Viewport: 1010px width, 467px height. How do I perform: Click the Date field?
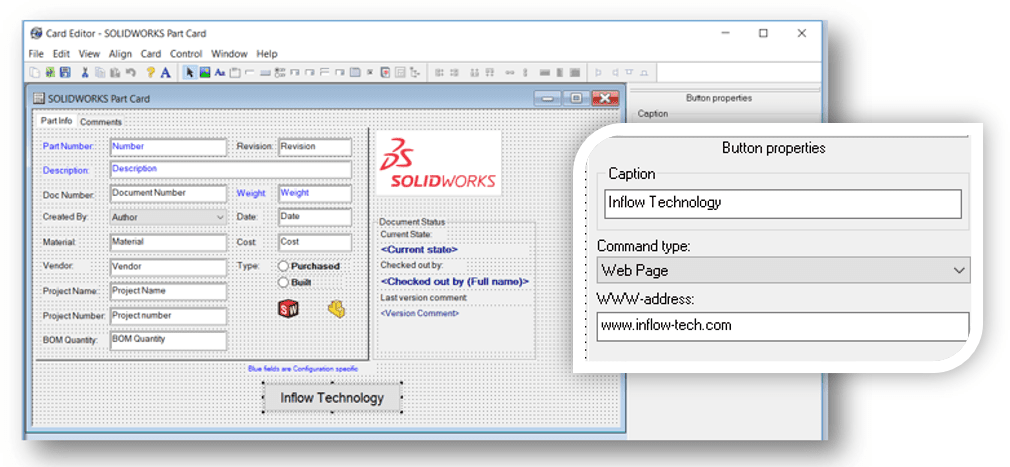pyautogui.click(x=315, y=218)
